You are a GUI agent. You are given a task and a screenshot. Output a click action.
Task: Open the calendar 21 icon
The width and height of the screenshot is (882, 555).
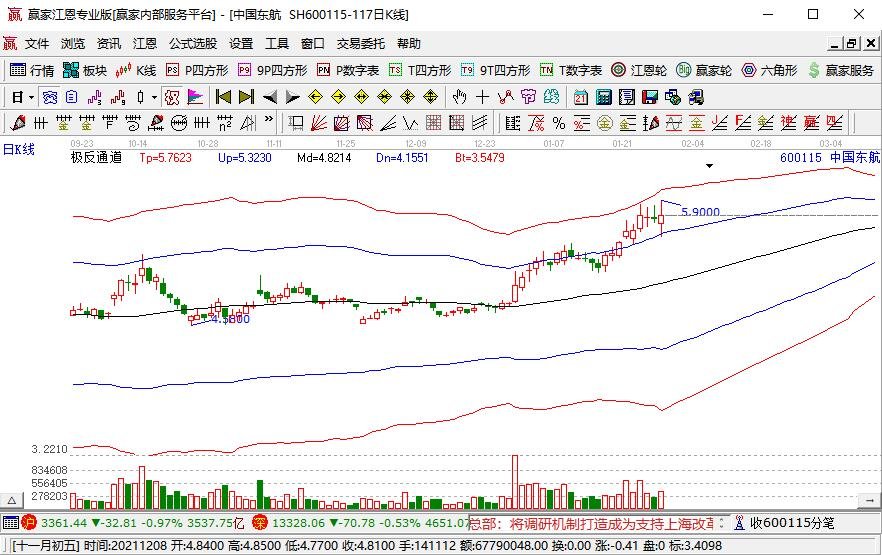tap(580, 98)
